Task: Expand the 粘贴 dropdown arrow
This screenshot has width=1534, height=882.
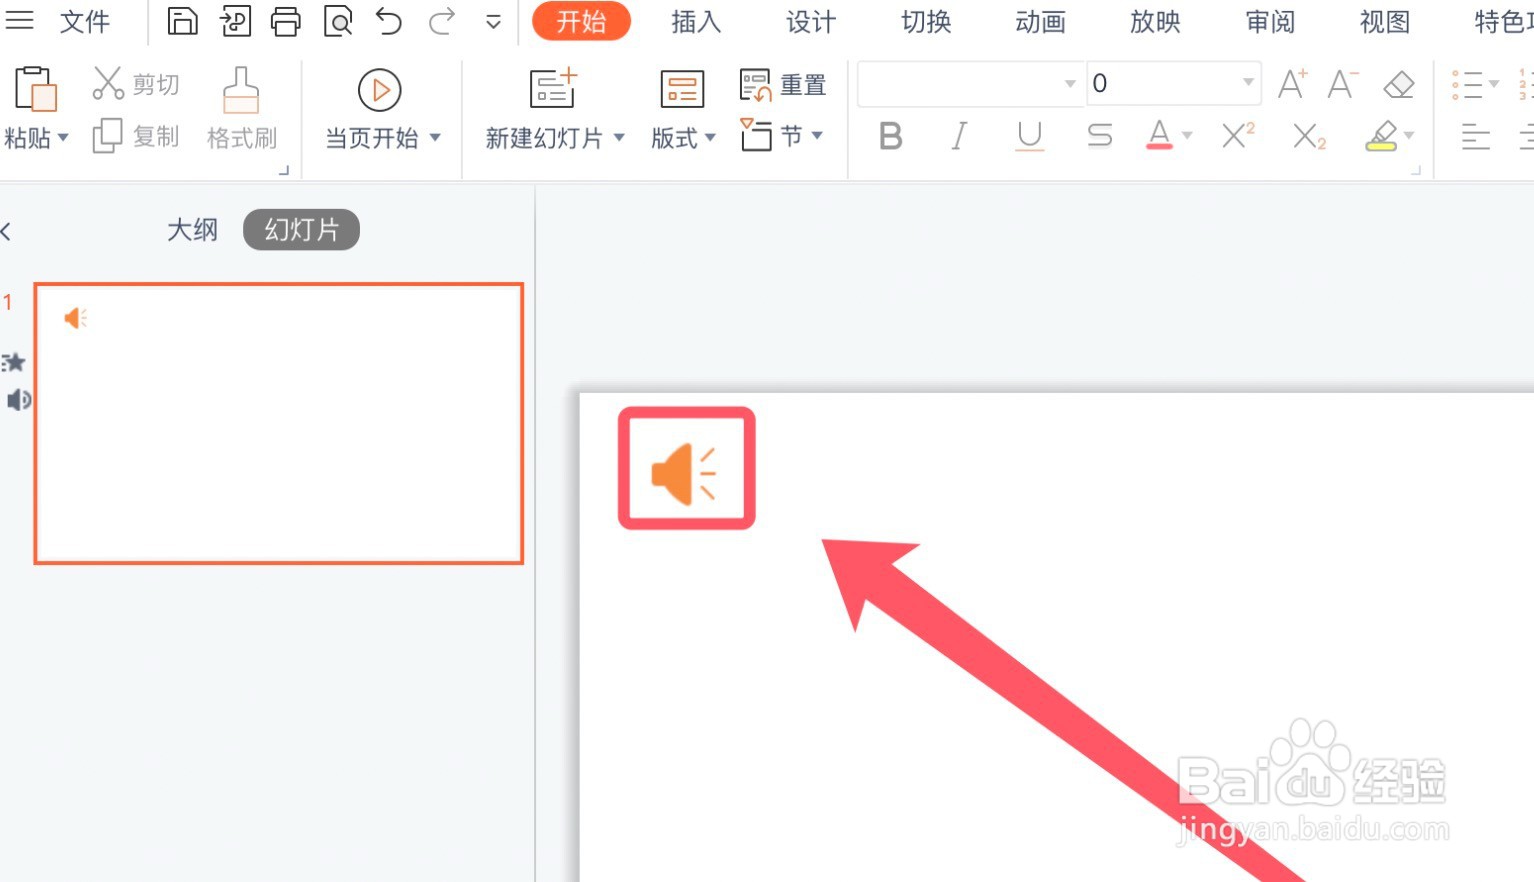Action: (63, 137)
